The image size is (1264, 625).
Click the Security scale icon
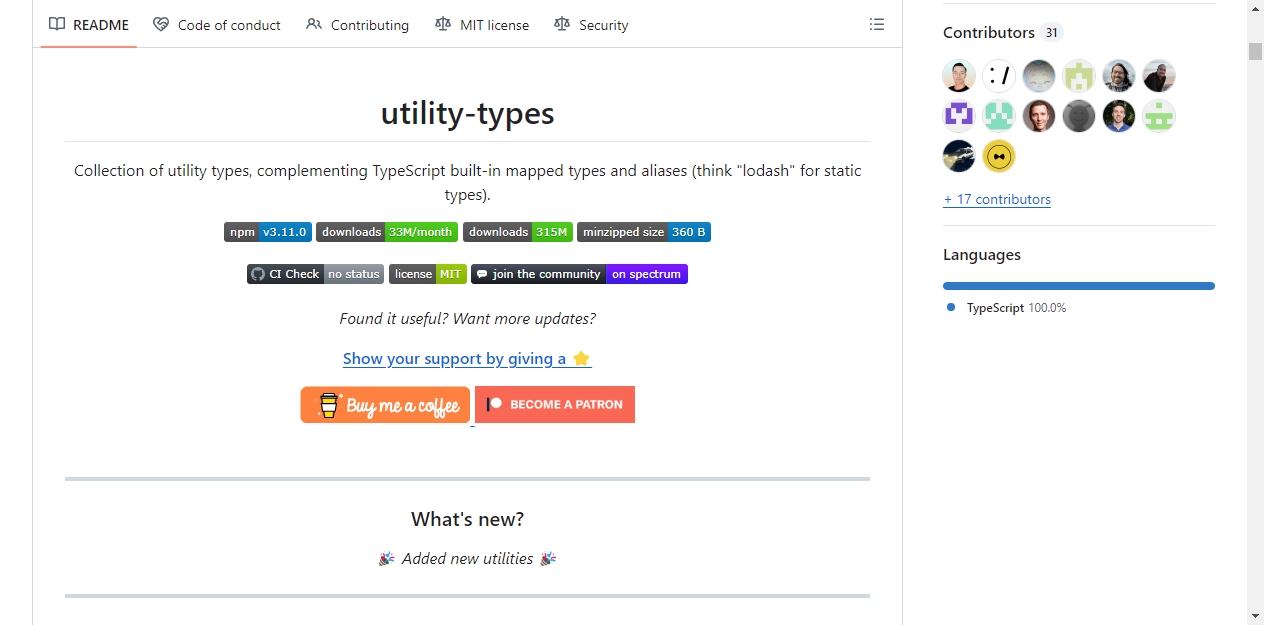[562, 25]
